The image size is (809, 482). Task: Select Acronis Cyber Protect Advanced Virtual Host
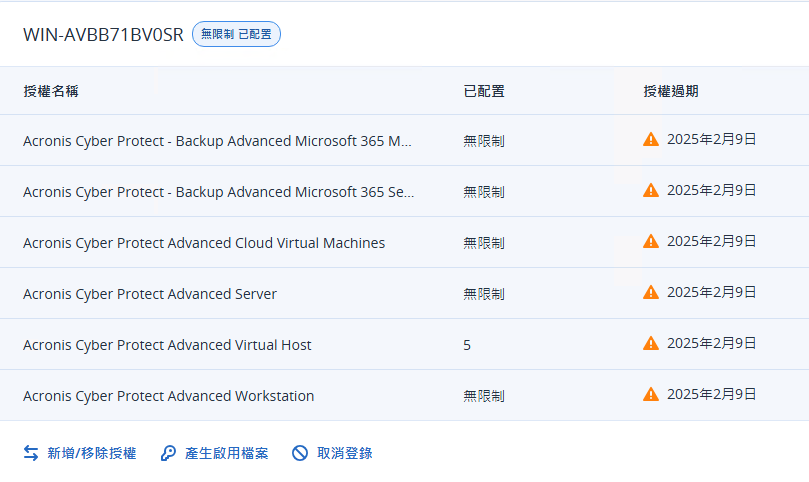click(x=167, y=345)
